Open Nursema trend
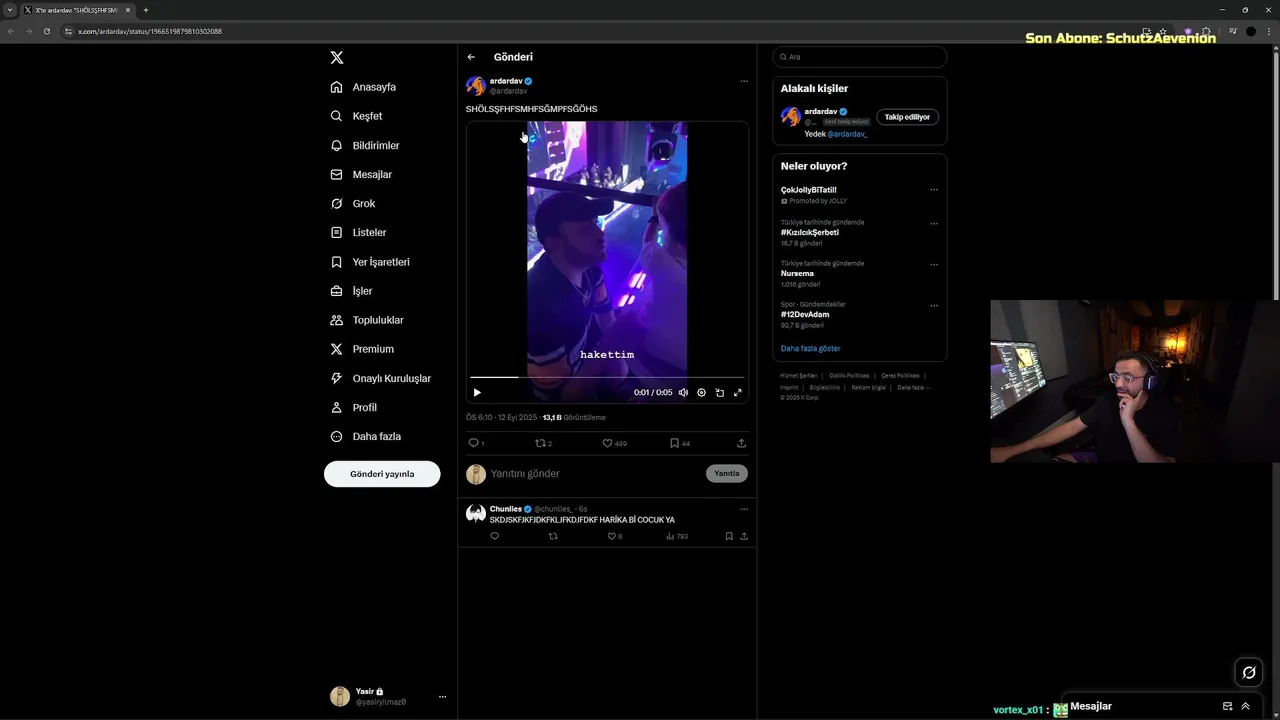 click(x=797, y=273)
